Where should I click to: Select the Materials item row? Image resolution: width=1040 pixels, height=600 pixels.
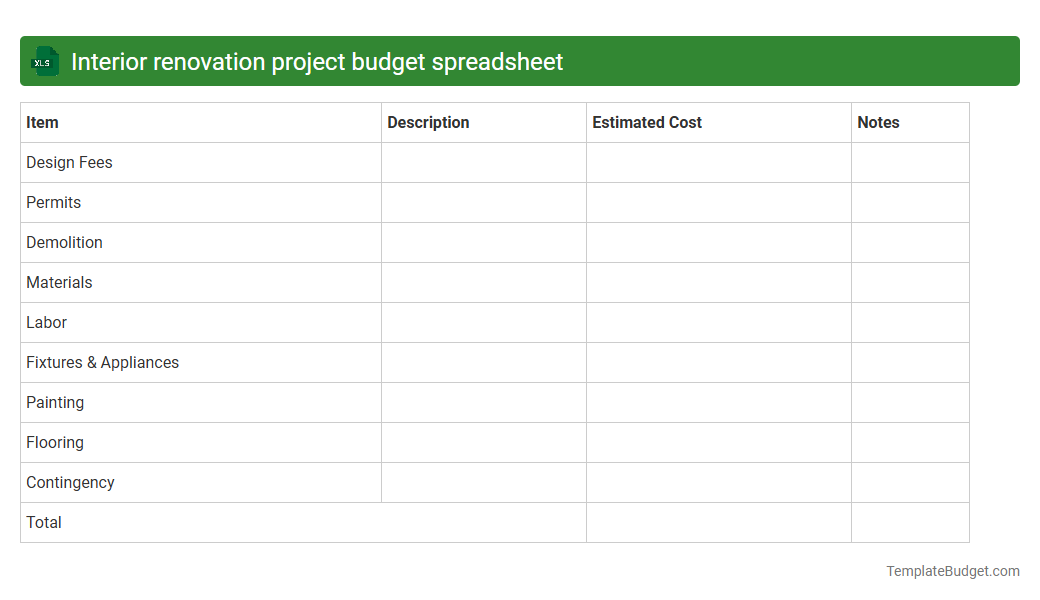coord(59,282)
